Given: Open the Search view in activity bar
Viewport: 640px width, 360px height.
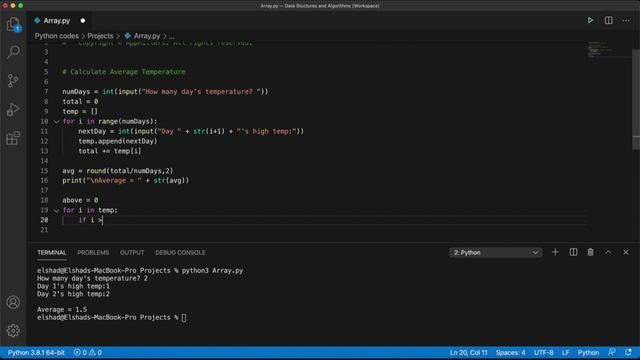Looking at the screenshot, I should 13,52.
